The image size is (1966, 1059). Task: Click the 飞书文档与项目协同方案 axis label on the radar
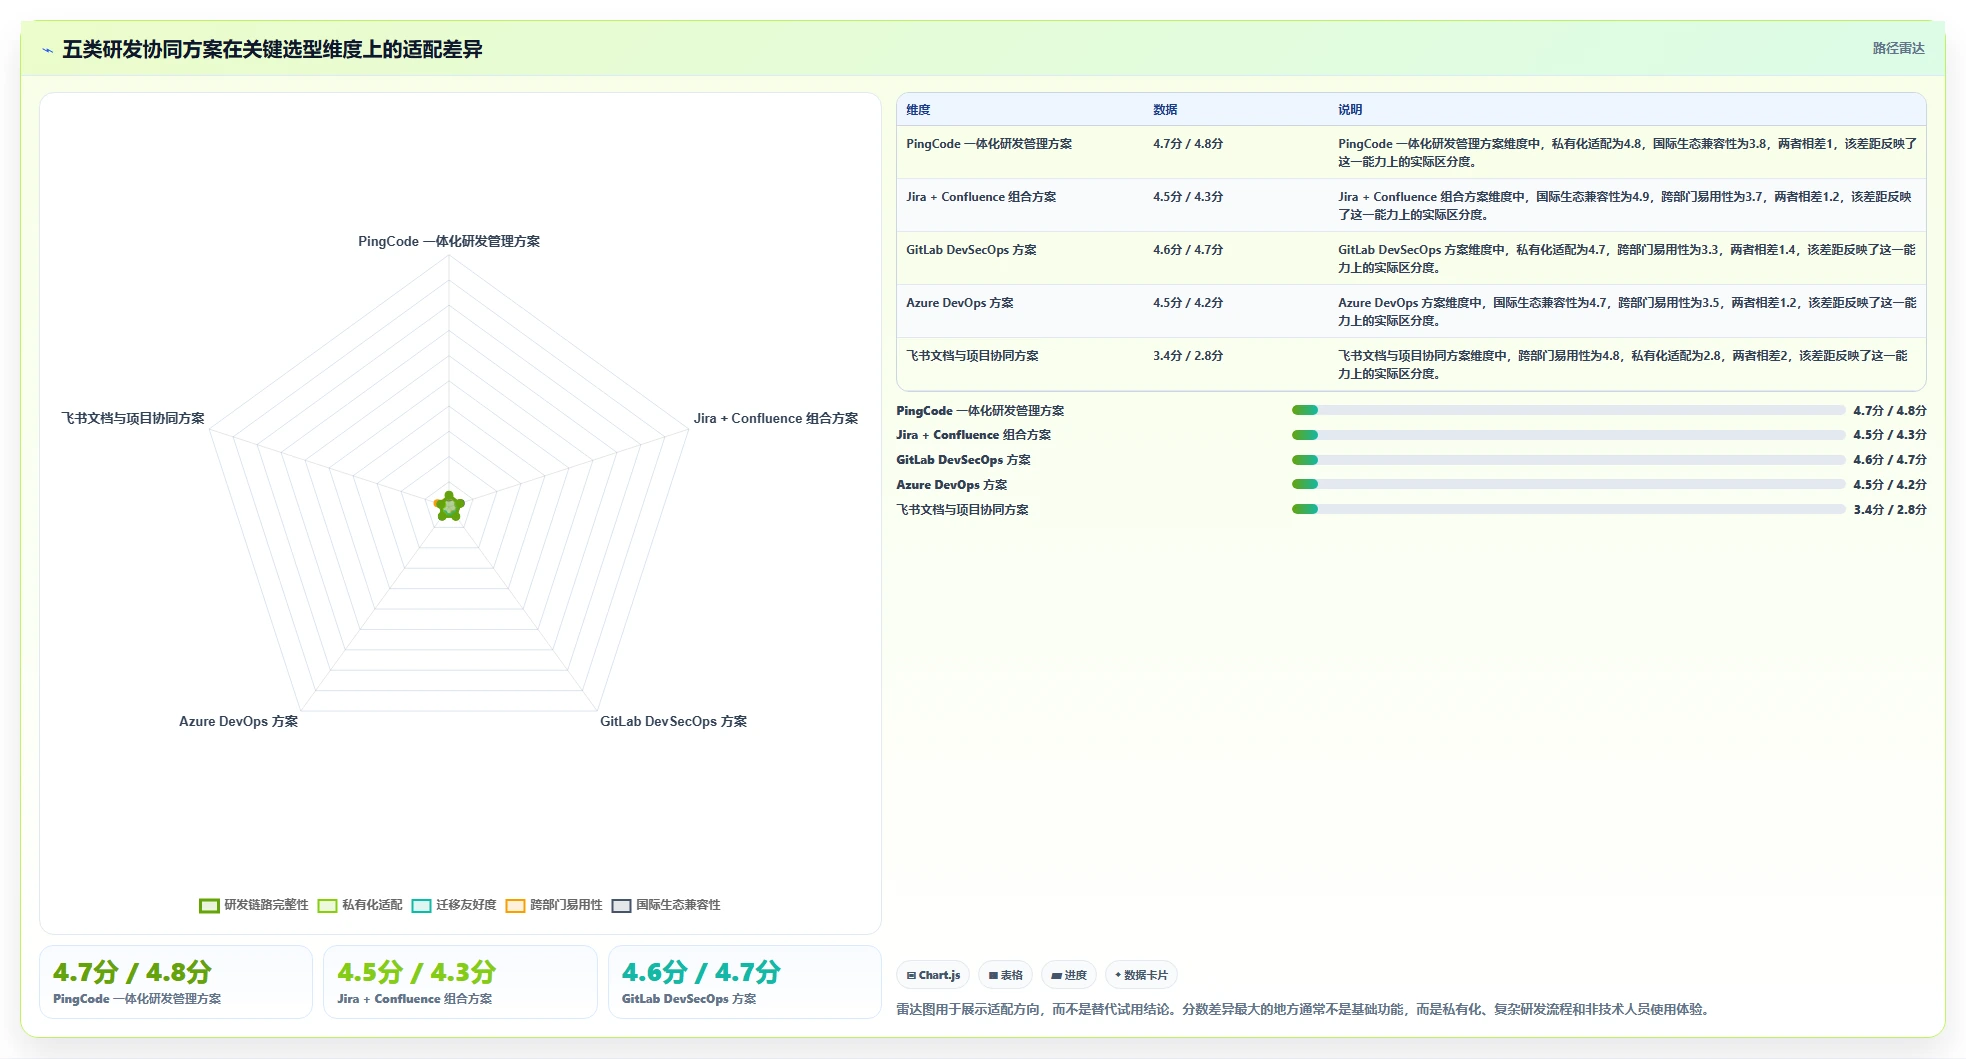tap(133, 418)
